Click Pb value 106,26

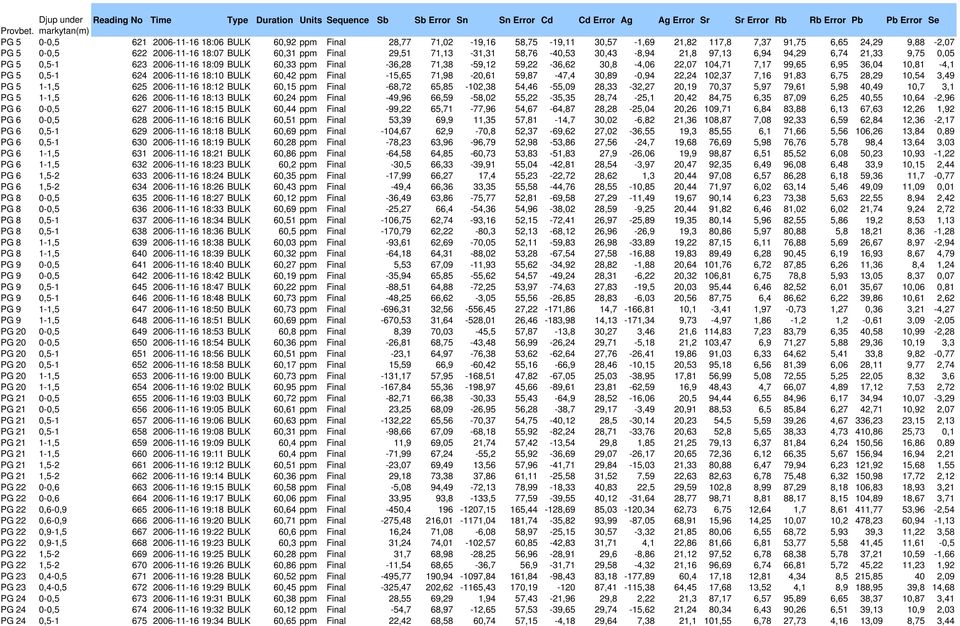pos(867,131)
